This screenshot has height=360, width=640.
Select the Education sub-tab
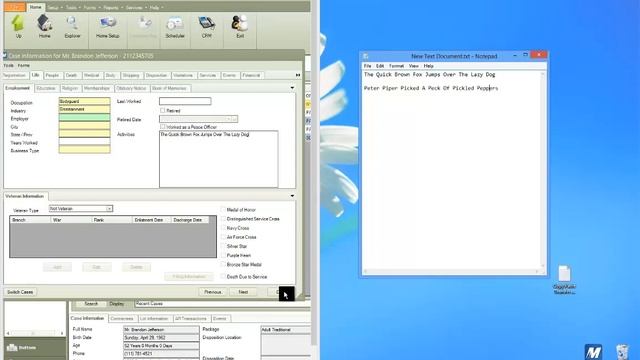pos(46,88)
